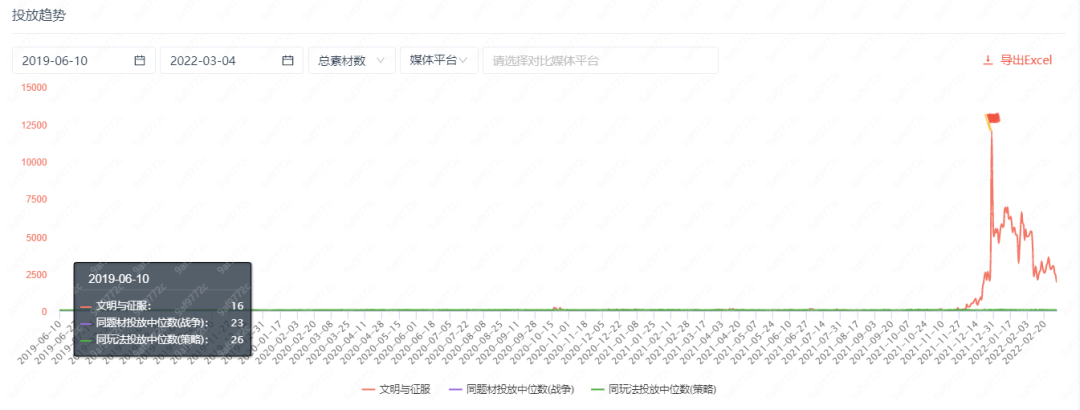Edit the end date 2022-03-04 text

tap(203, 60)
